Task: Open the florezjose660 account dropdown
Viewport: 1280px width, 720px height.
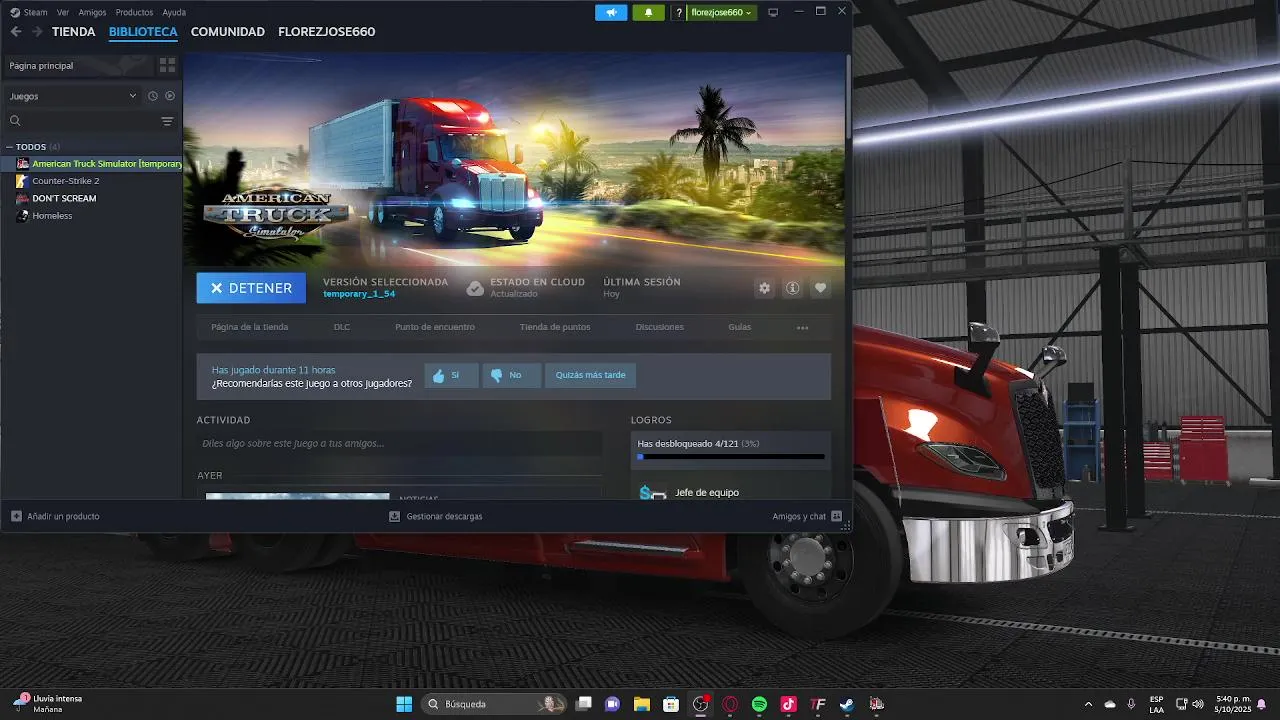Action: [721, 12]
